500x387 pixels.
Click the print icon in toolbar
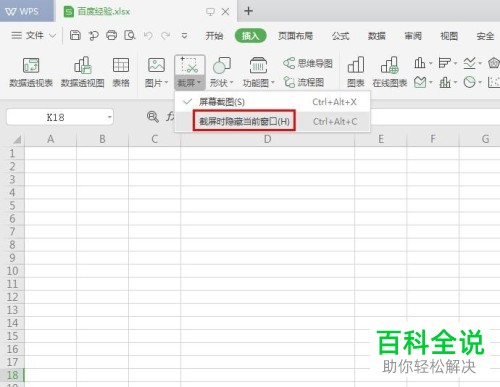pyautogui.click(x=111, y=35)
